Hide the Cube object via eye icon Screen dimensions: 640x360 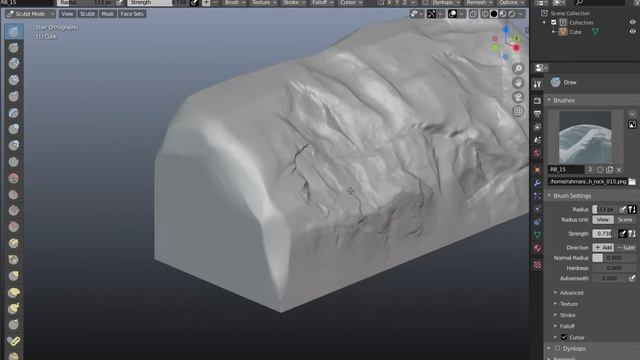pos(632,31)
